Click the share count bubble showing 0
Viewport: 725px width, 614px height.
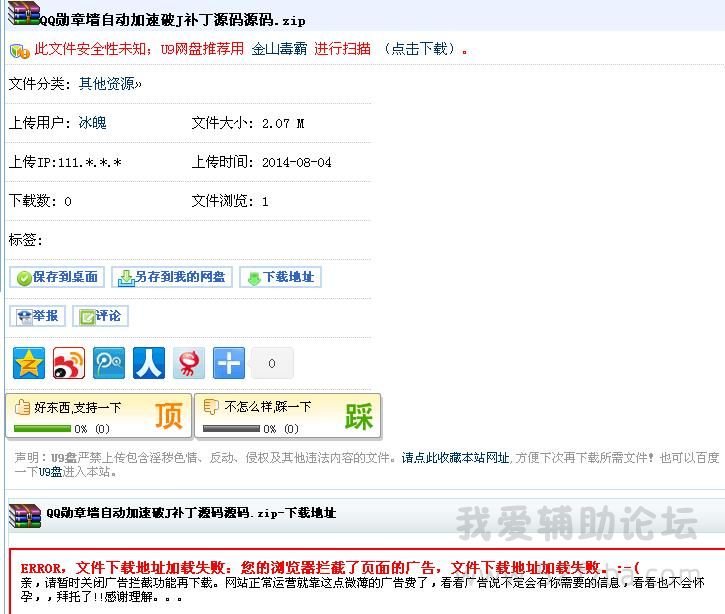[x=272, y=363]
